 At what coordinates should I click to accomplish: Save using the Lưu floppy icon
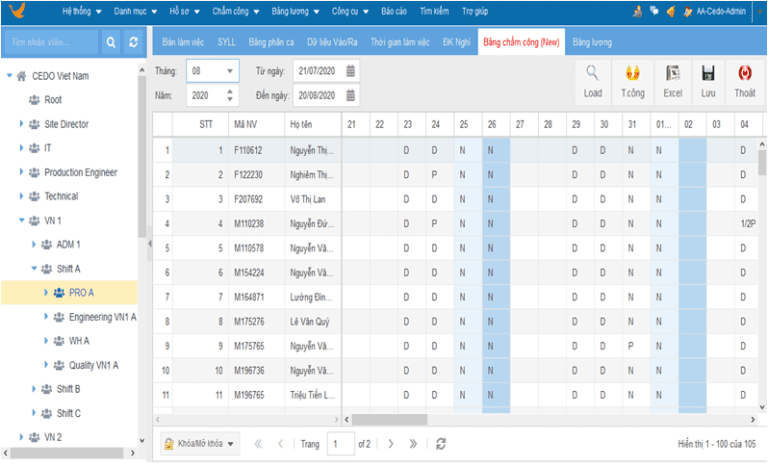coord(708,74)
